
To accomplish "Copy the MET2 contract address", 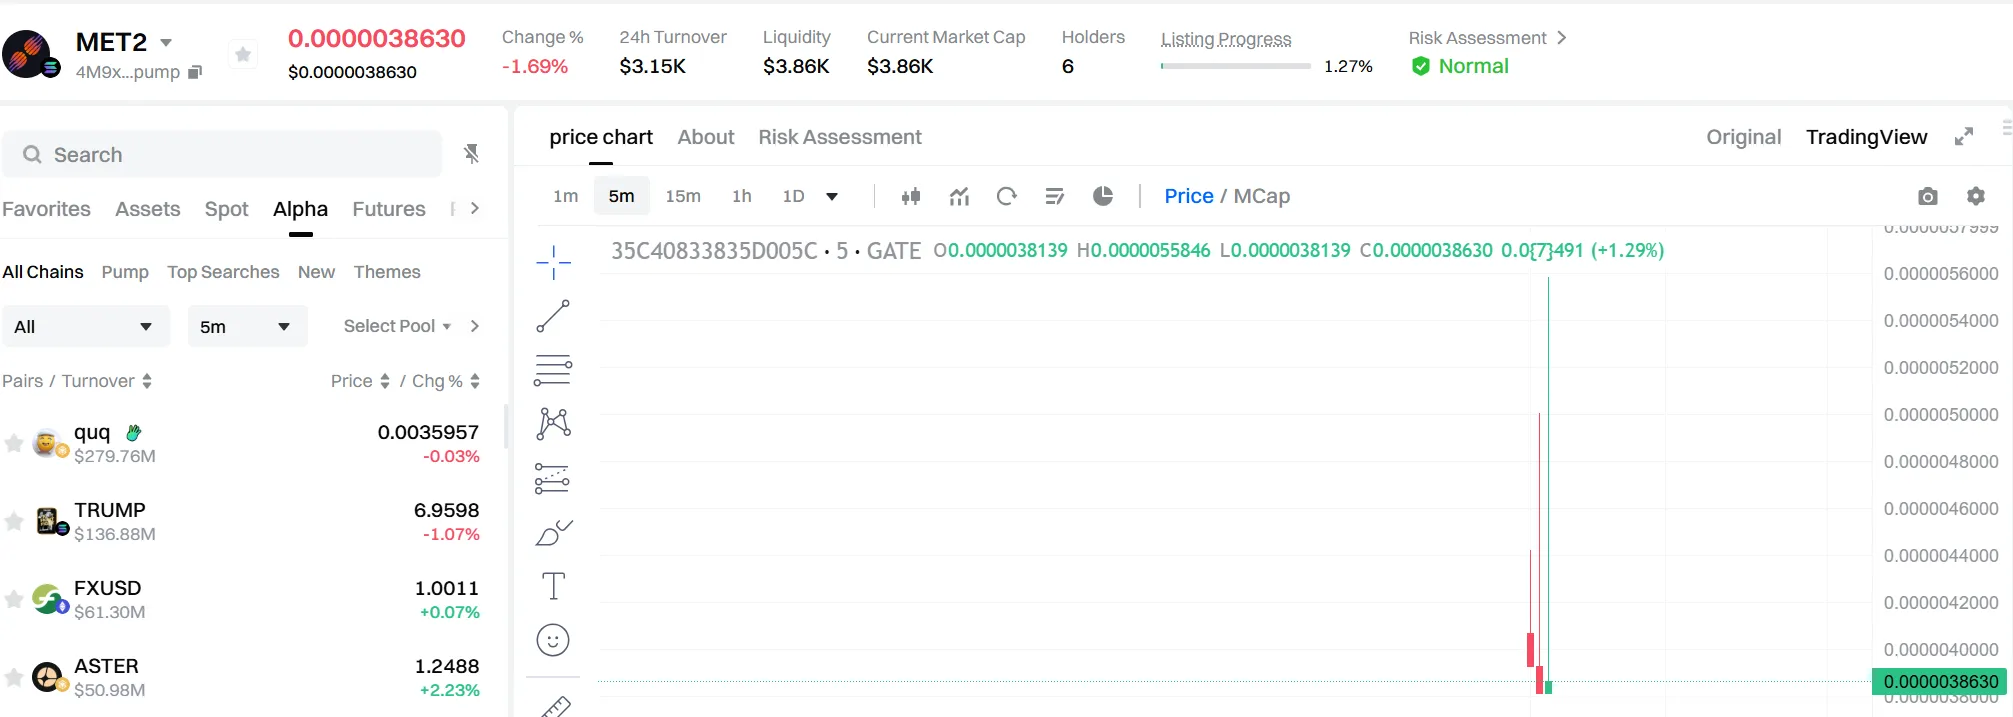I will pyautogui.click(x=195, y=72).
